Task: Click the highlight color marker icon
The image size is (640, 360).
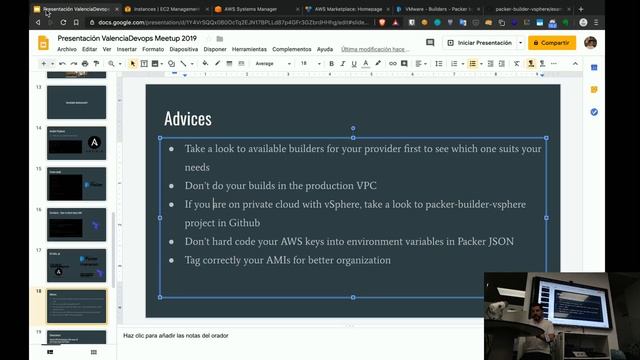Action: (378, 64)
